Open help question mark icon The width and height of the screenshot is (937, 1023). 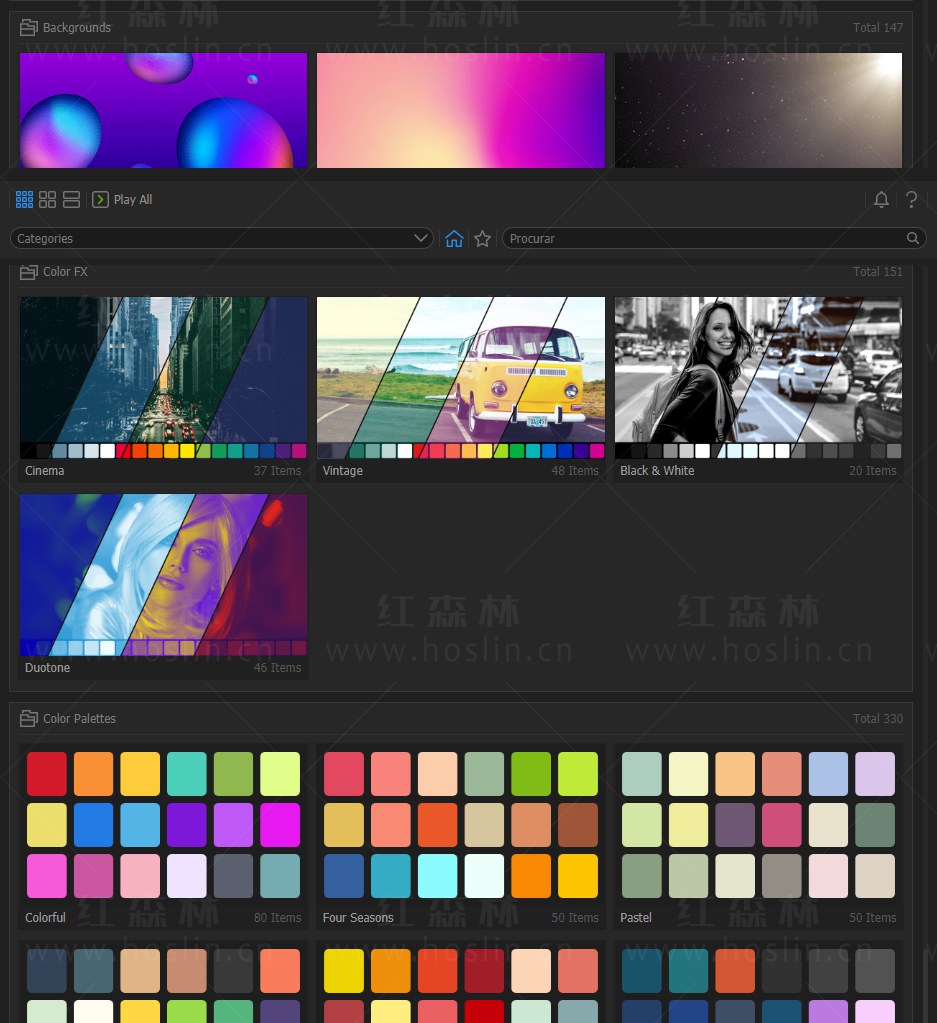point(912,200)
